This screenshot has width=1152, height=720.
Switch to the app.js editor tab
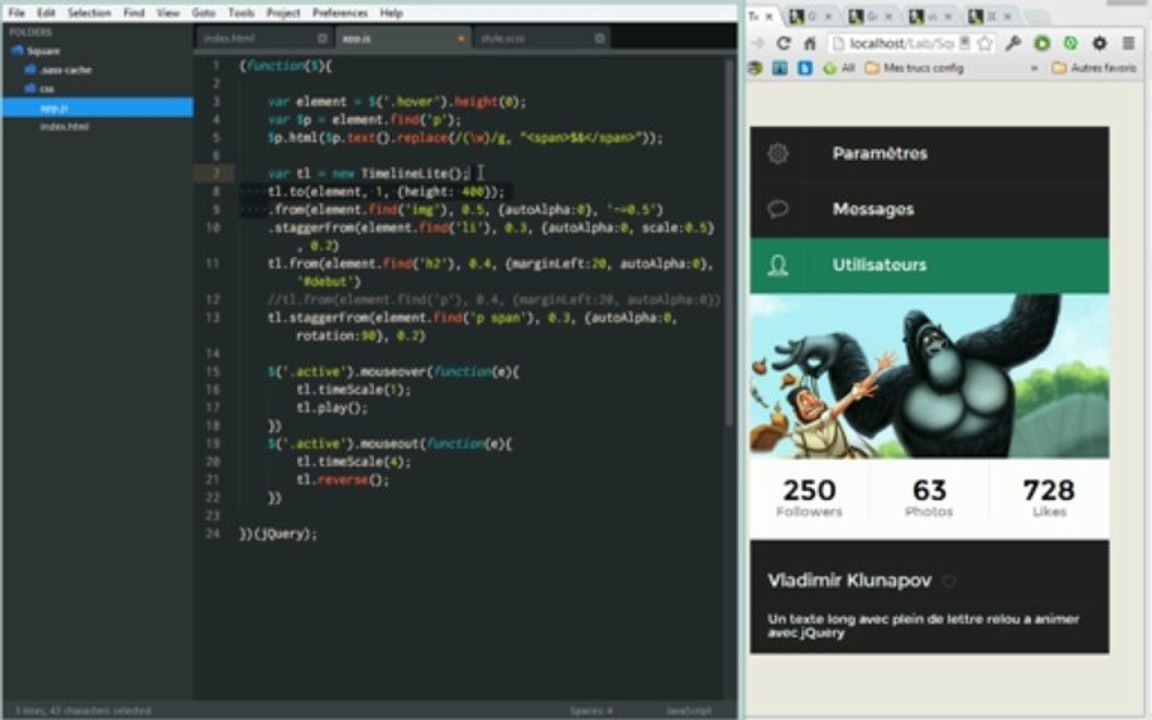404,37
